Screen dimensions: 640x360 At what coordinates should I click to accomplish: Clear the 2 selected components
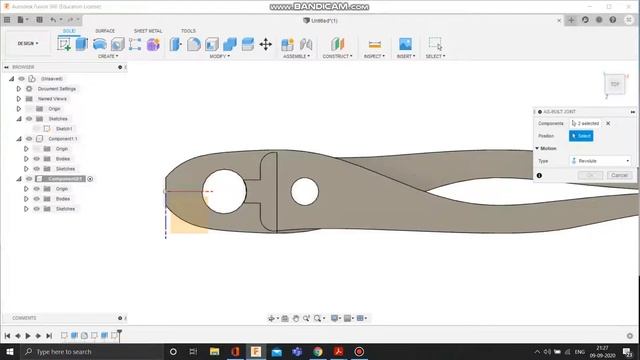pos(608,123)
